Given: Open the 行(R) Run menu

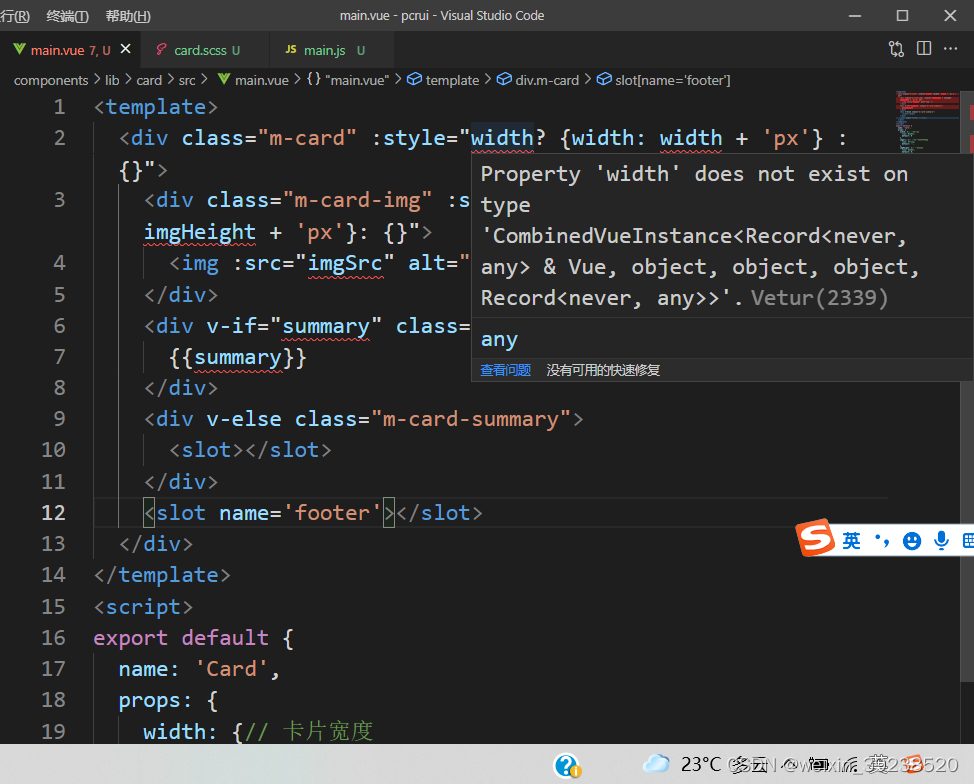Looking at the screenshot, I should click(15, 16).
